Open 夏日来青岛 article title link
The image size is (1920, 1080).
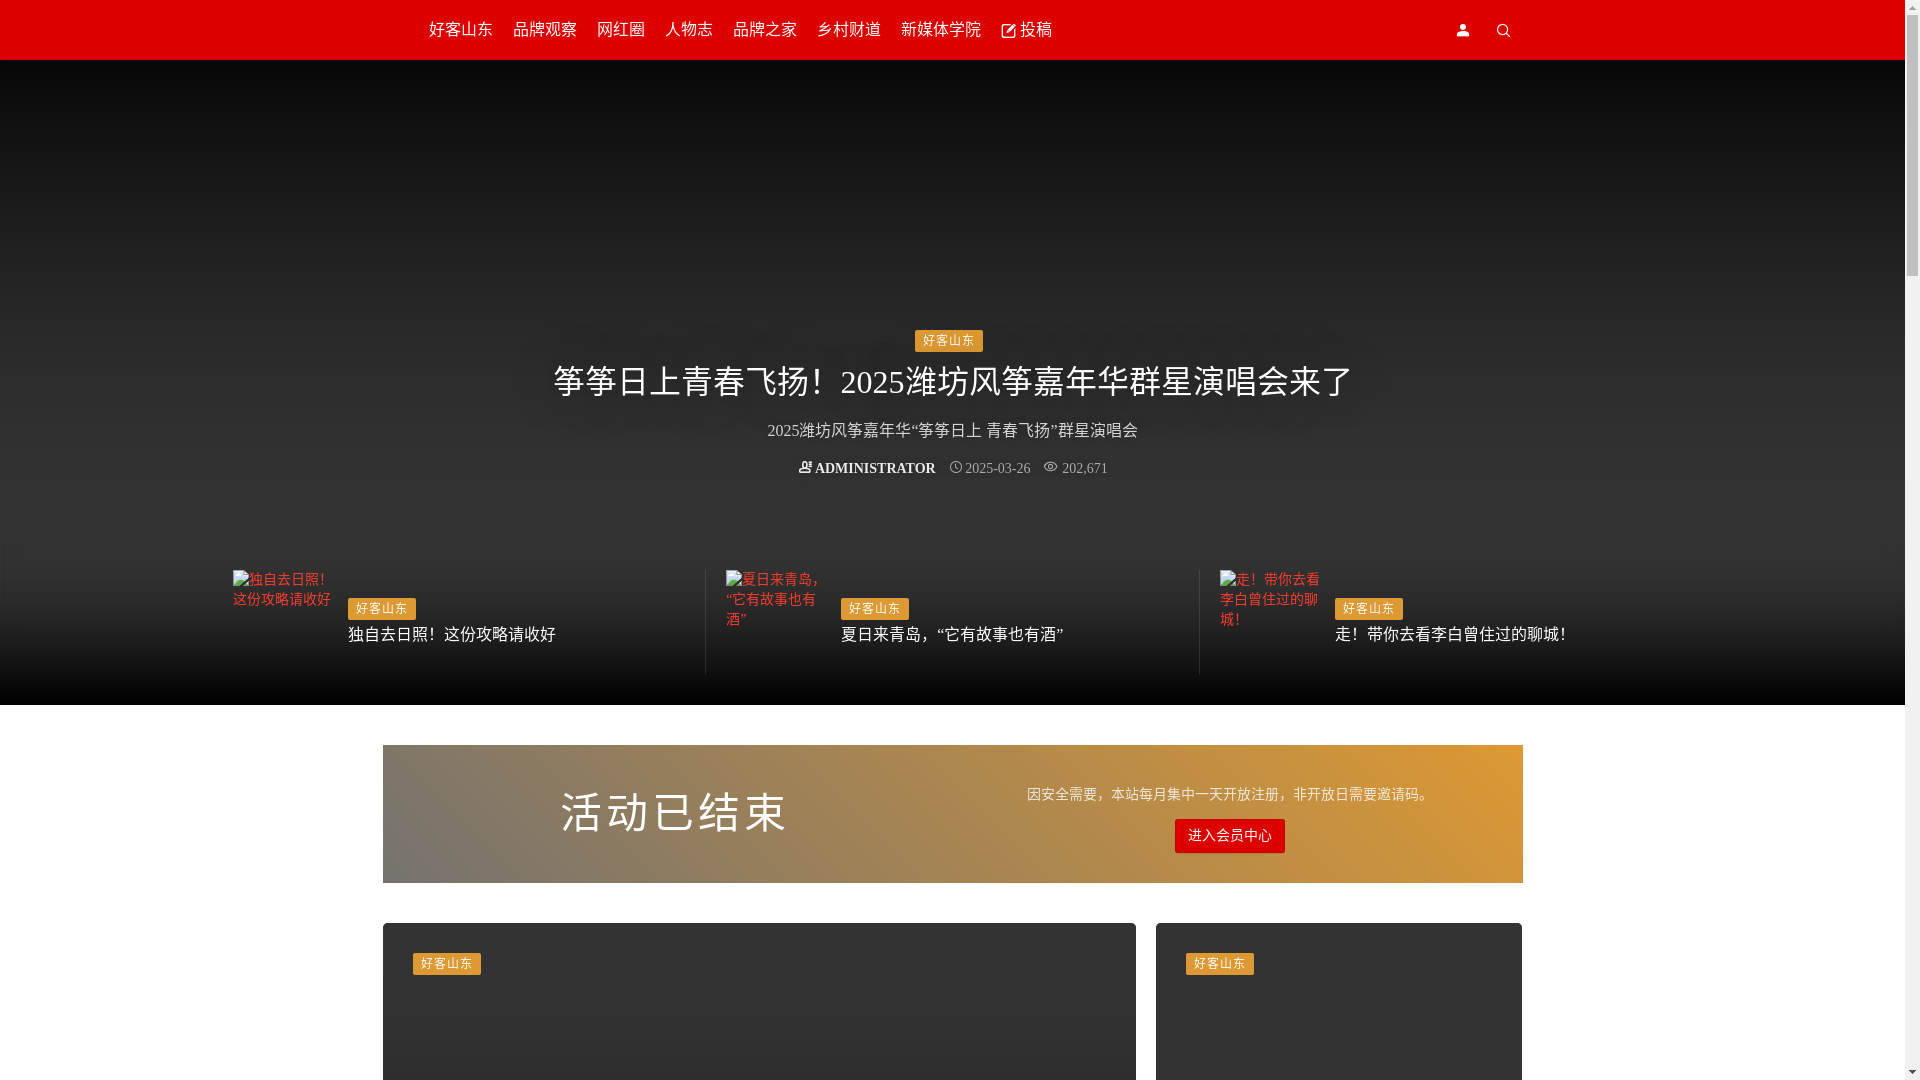(951, 635)
